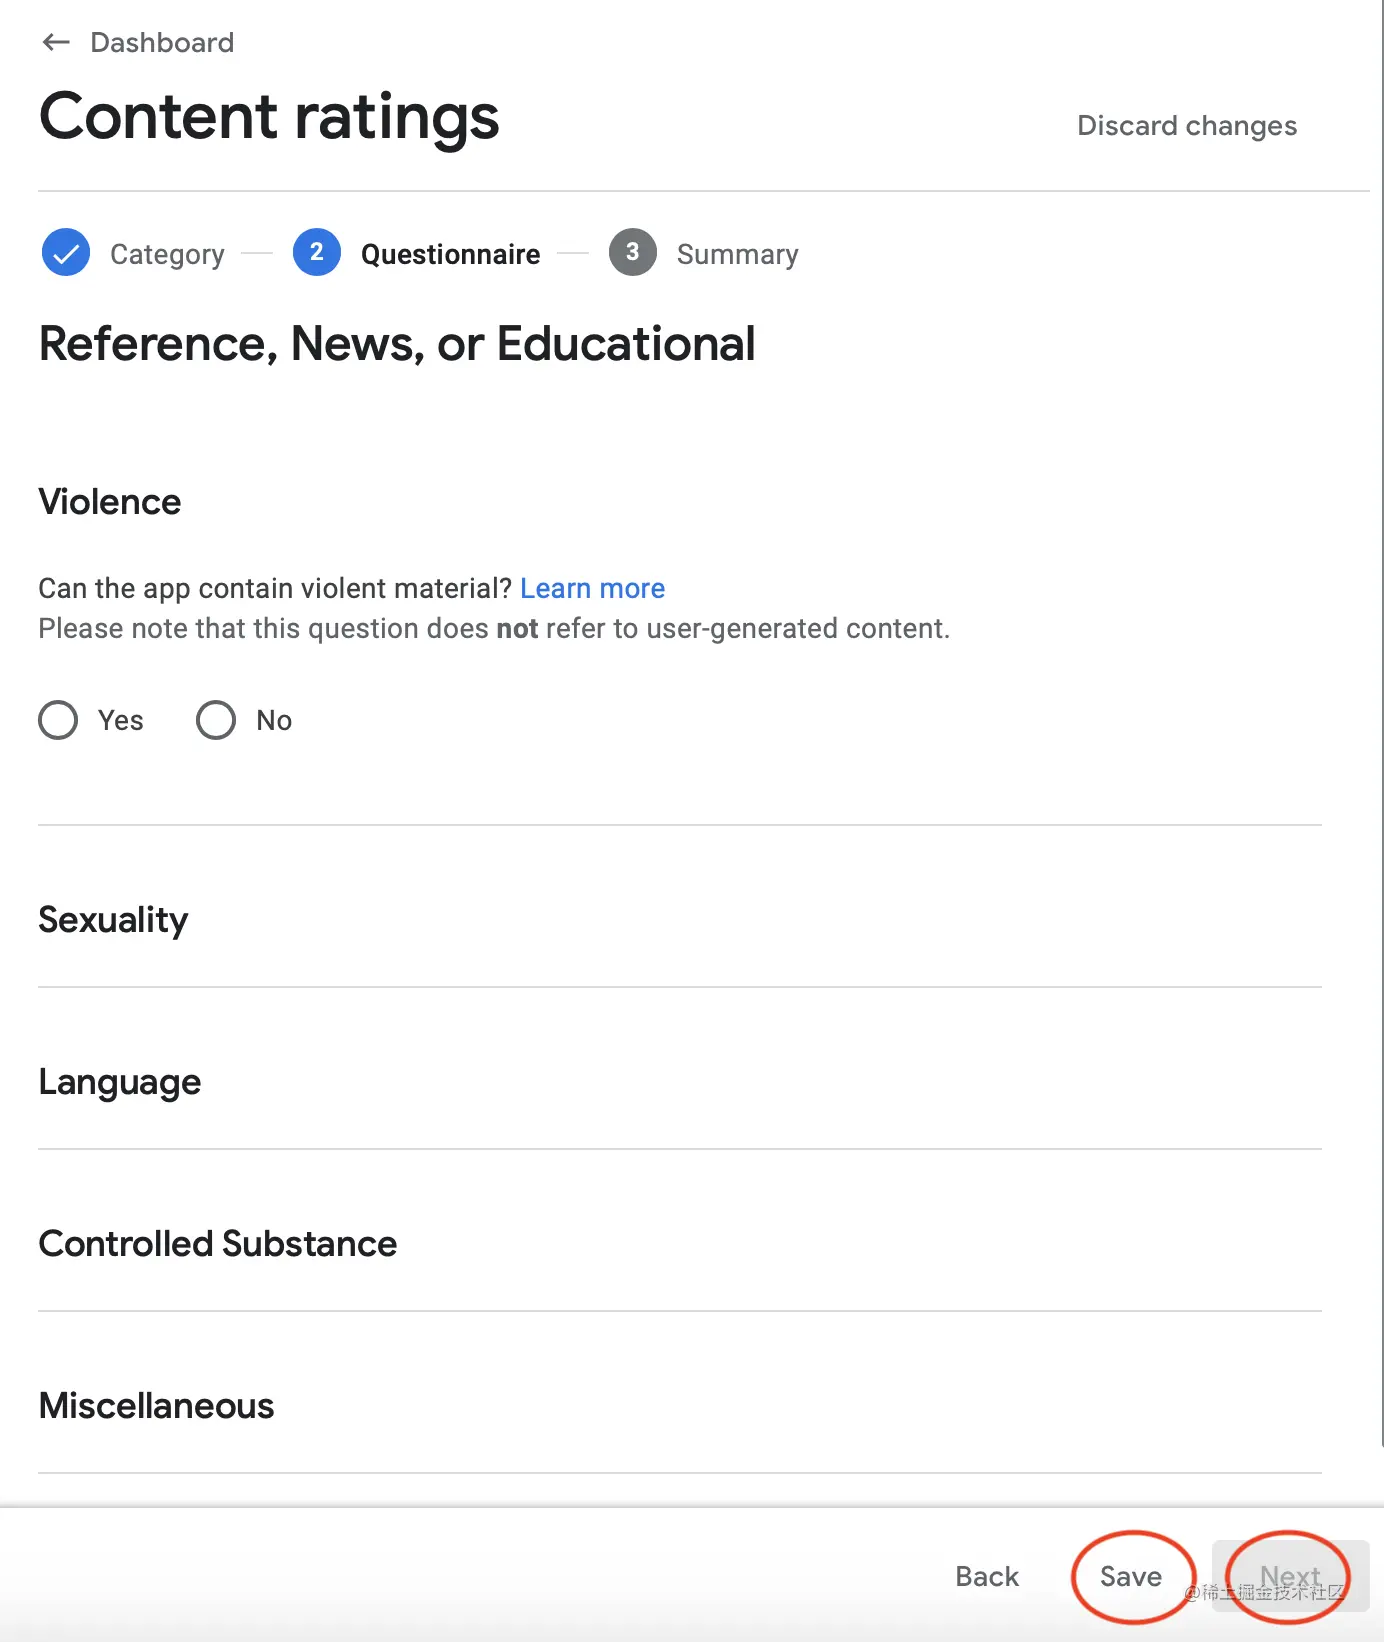Click the number 2 Questionnaire step circle
The image size is (1384, 1642).
click(x=317, y=252)
